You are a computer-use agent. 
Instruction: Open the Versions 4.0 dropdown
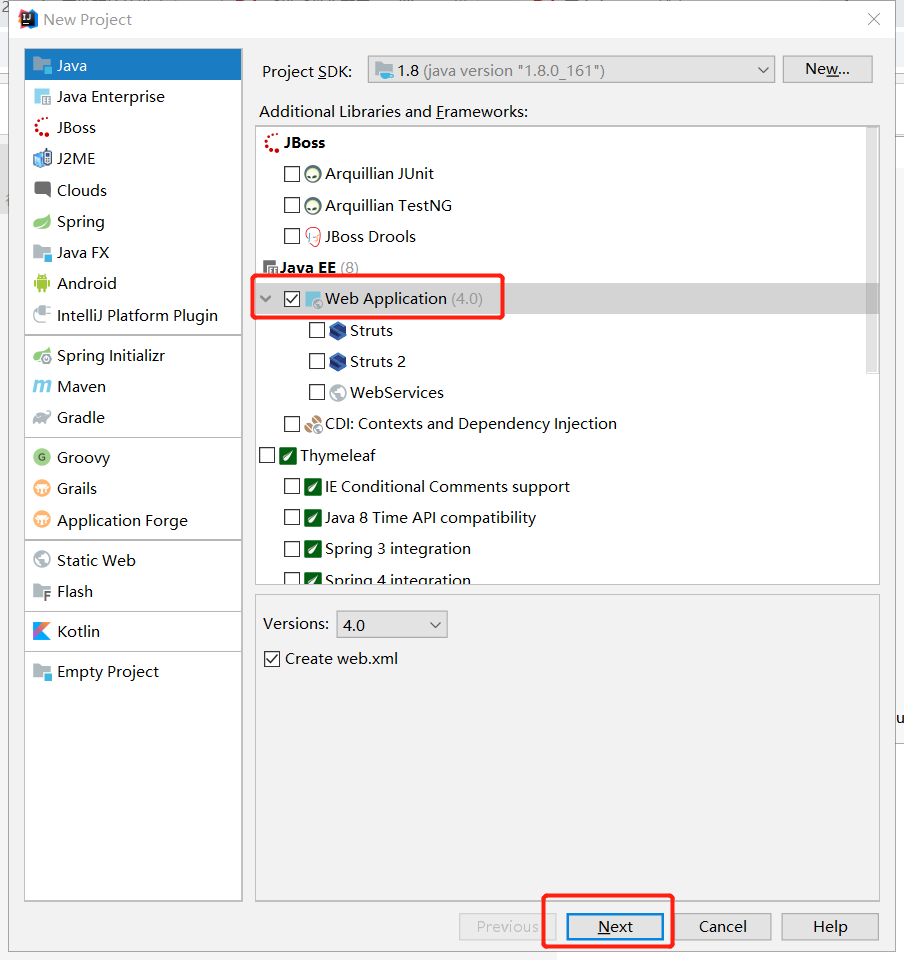[392, 624]
